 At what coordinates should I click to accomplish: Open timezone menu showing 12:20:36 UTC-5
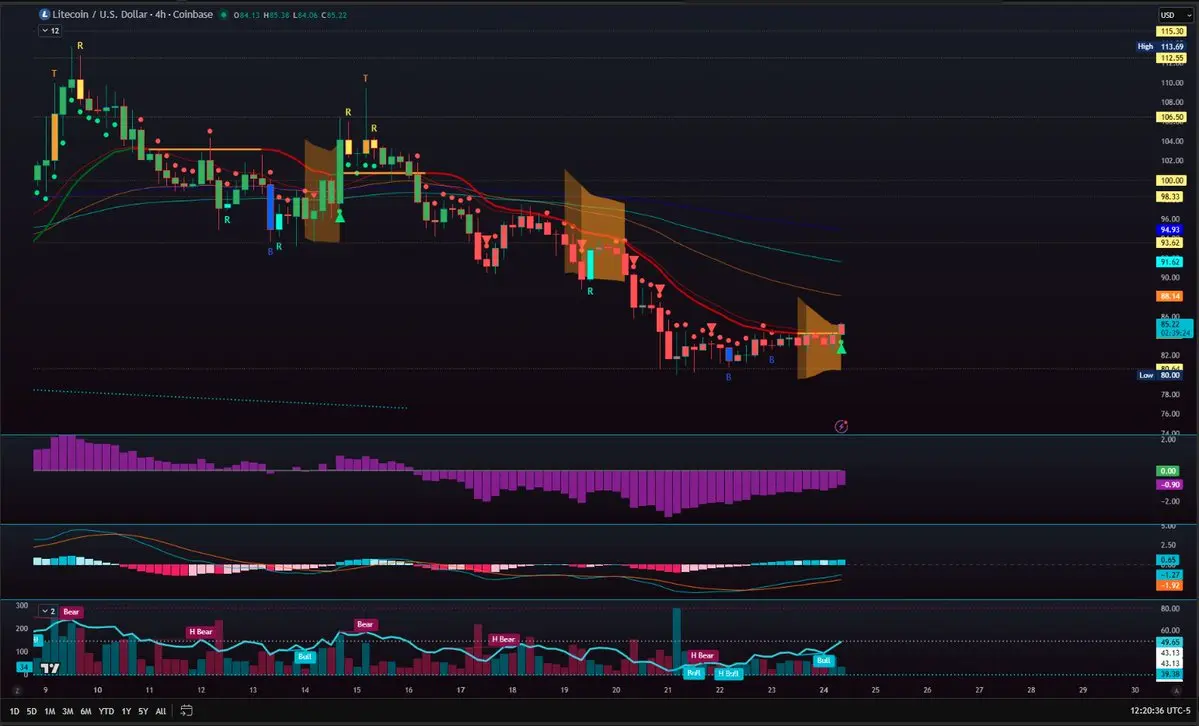[x=1160, y=711]
